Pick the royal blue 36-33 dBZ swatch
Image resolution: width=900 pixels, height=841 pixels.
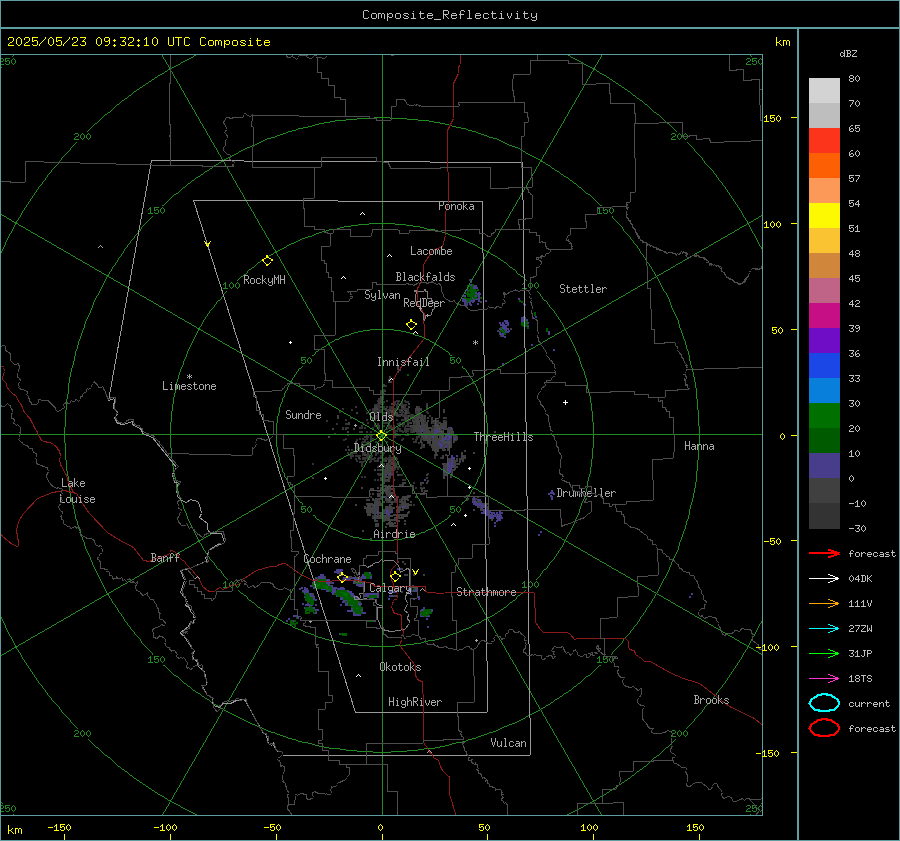tap(824, 366)
